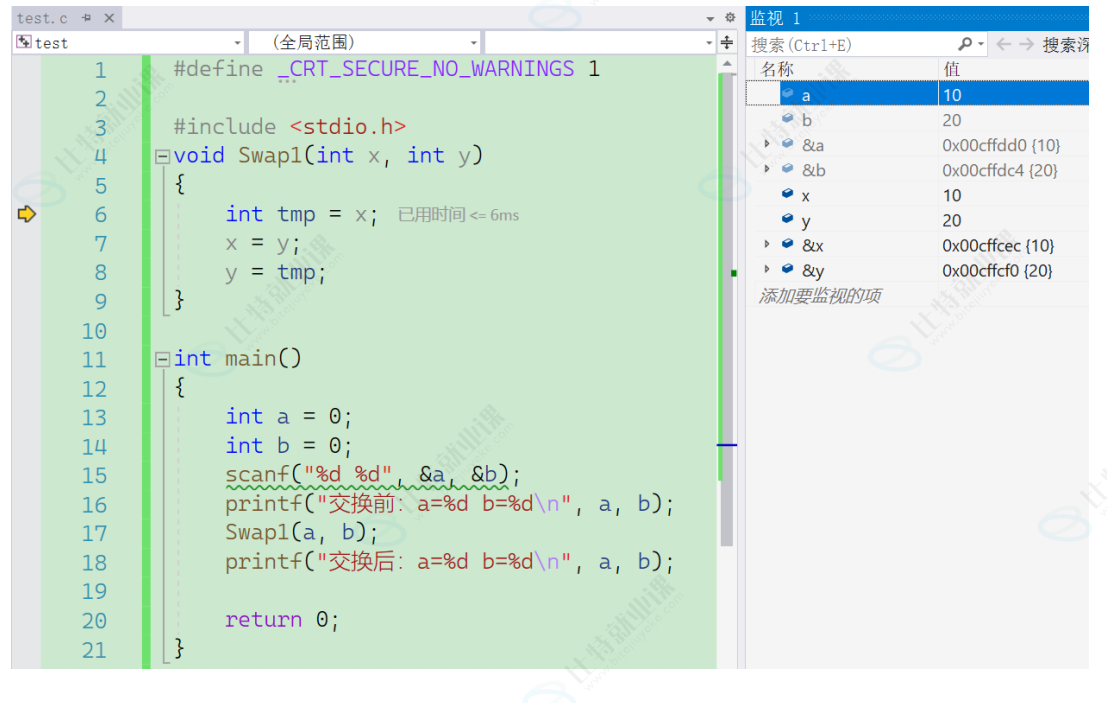Screen dimensions: 1107x703
Task: Expand the &y watch entry
Action: coord(767,269)
